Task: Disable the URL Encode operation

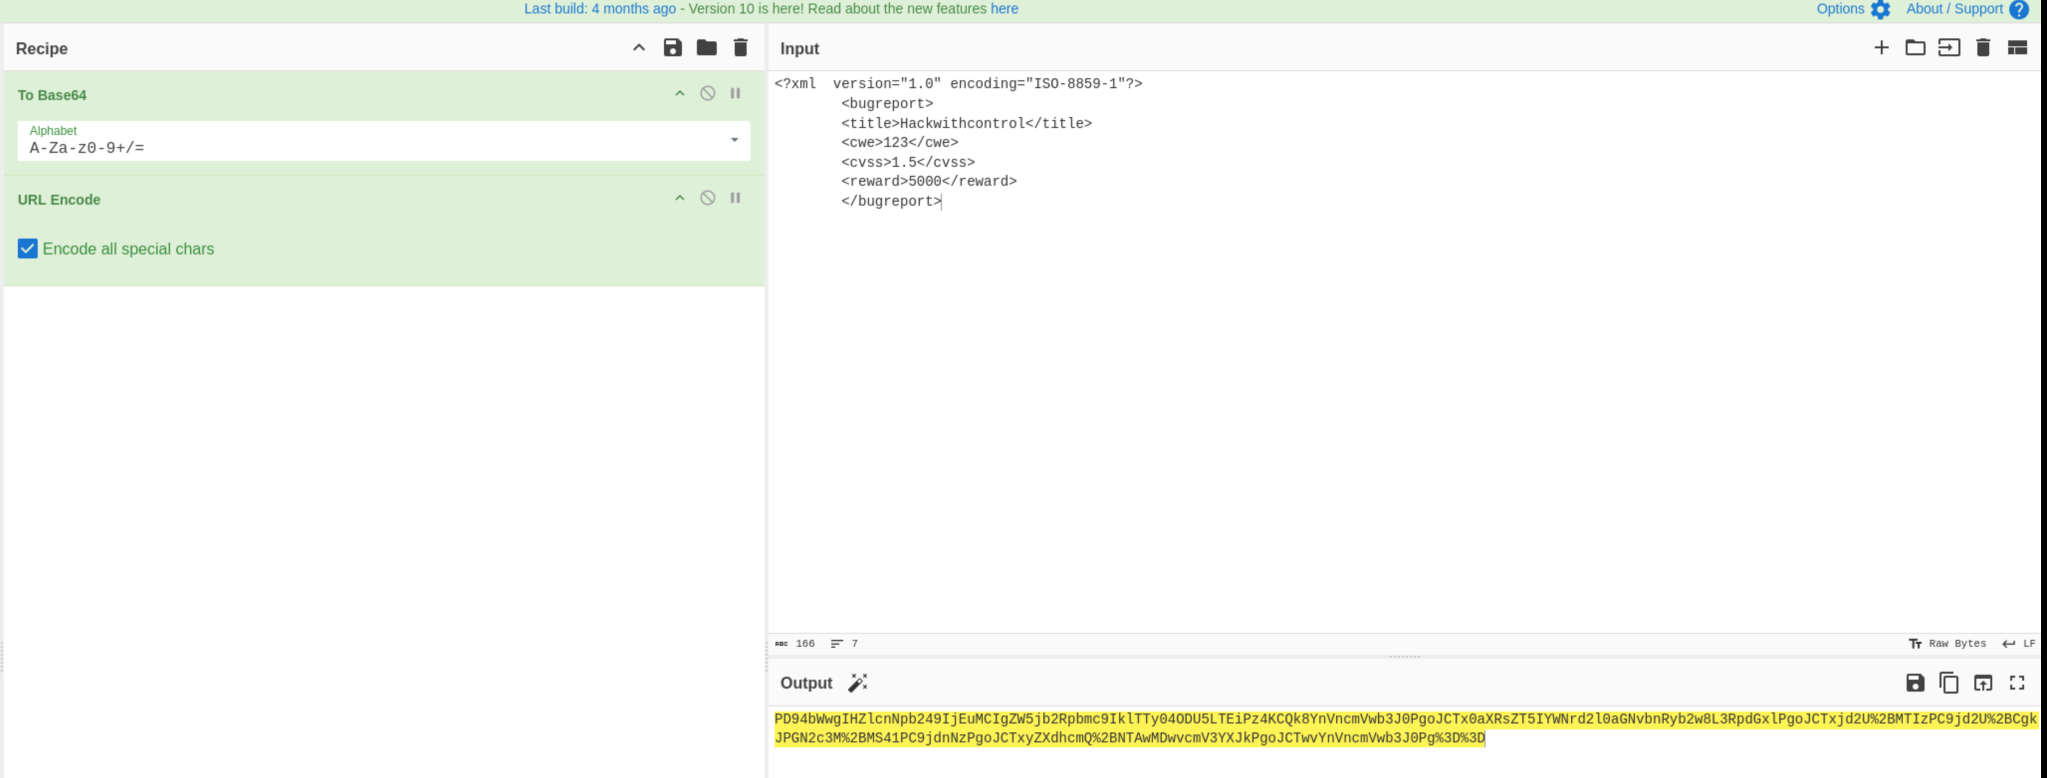Action: click(x=707, y=198)
